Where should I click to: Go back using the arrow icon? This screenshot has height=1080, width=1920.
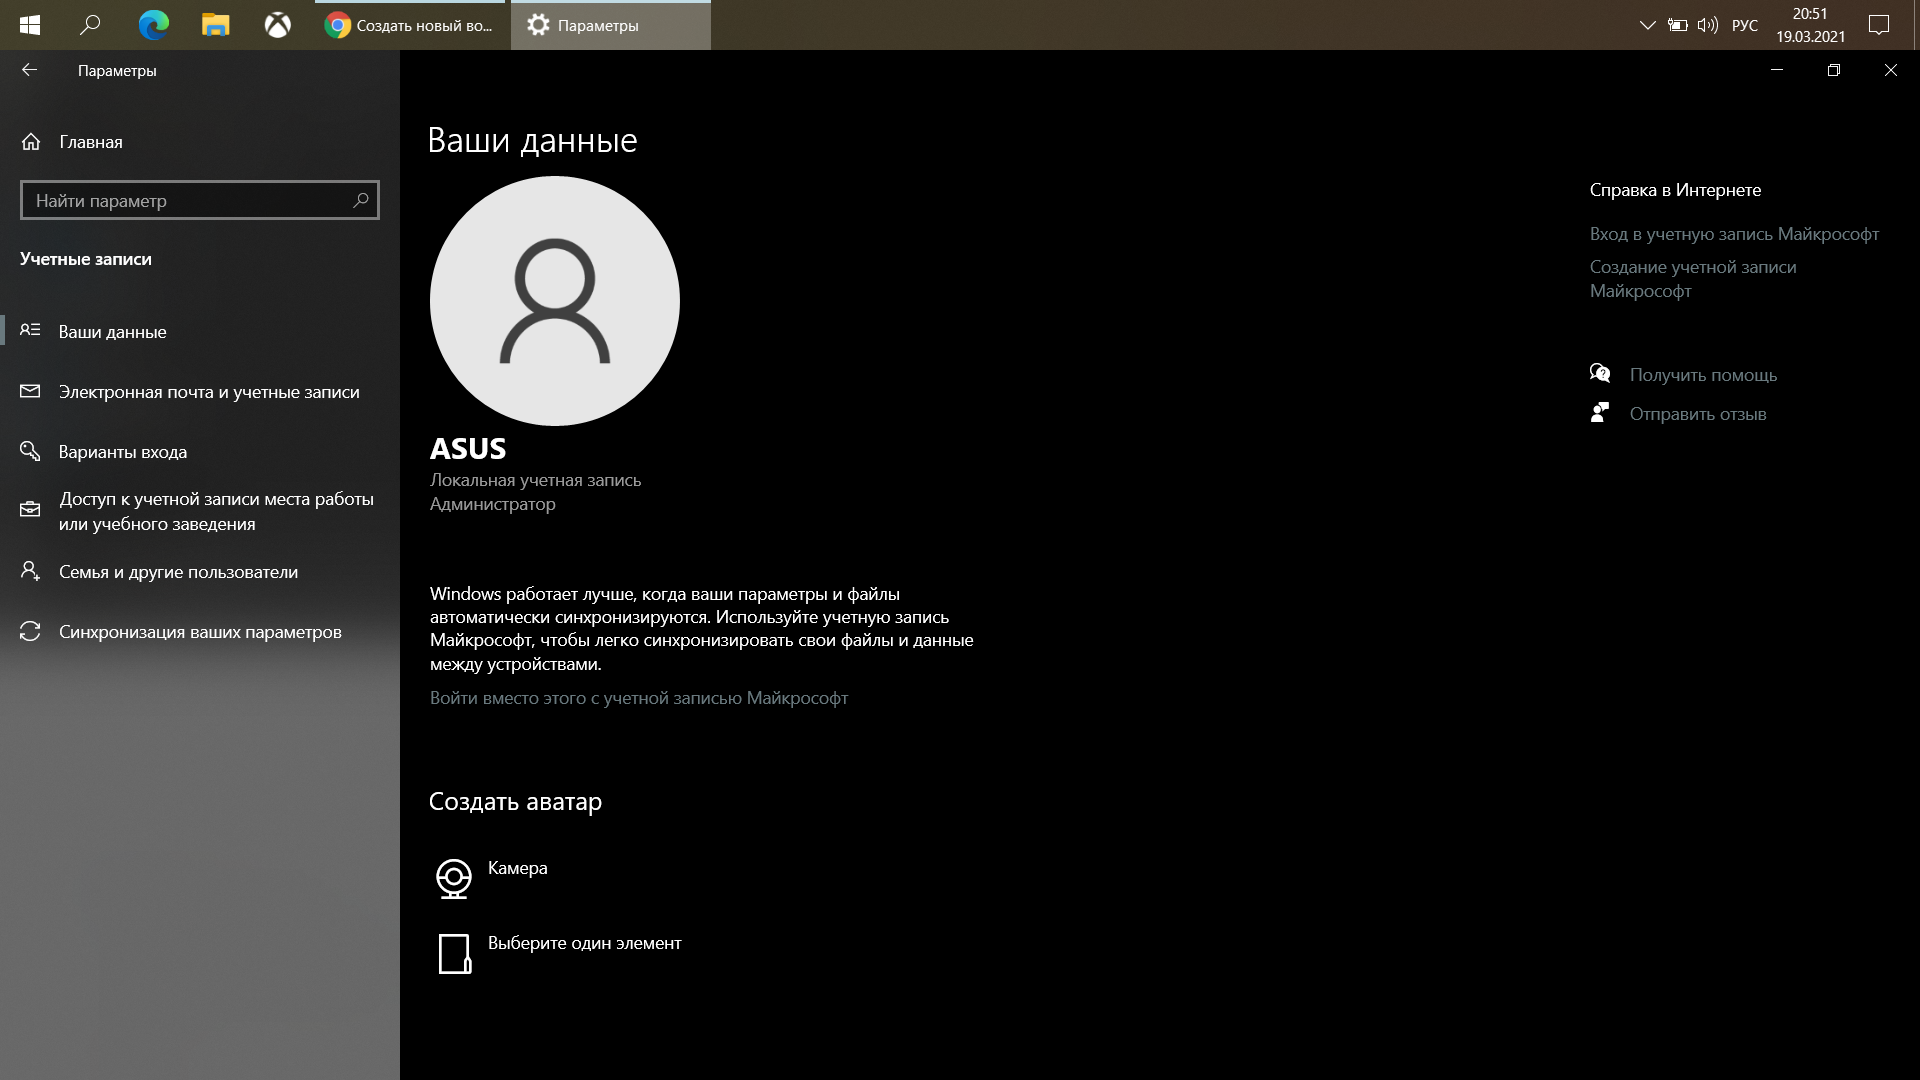click(29, 70)
